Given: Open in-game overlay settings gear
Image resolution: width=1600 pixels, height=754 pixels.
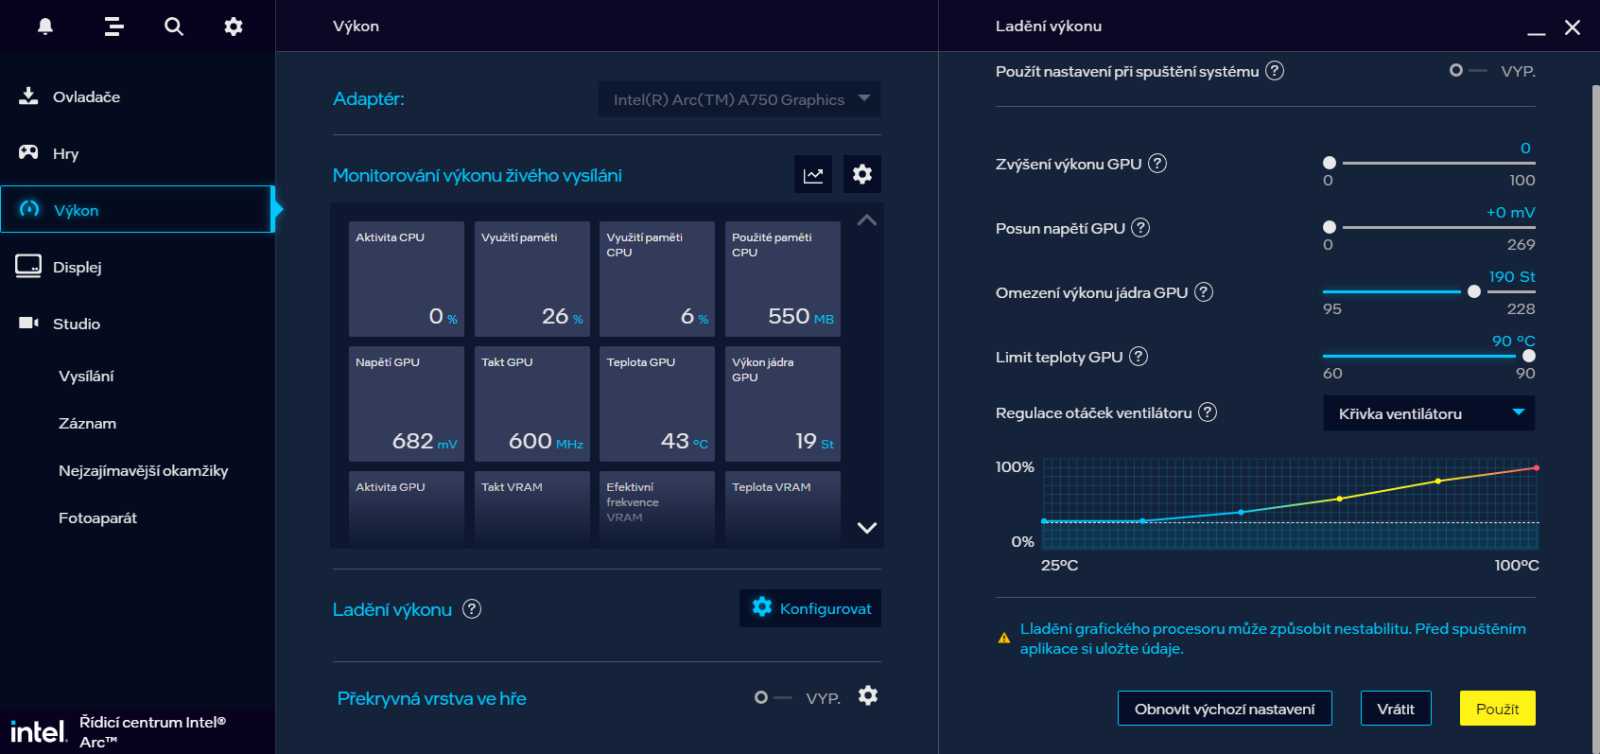Looking at the screenshot, I should pyautogui.click(x=868, y=696).
